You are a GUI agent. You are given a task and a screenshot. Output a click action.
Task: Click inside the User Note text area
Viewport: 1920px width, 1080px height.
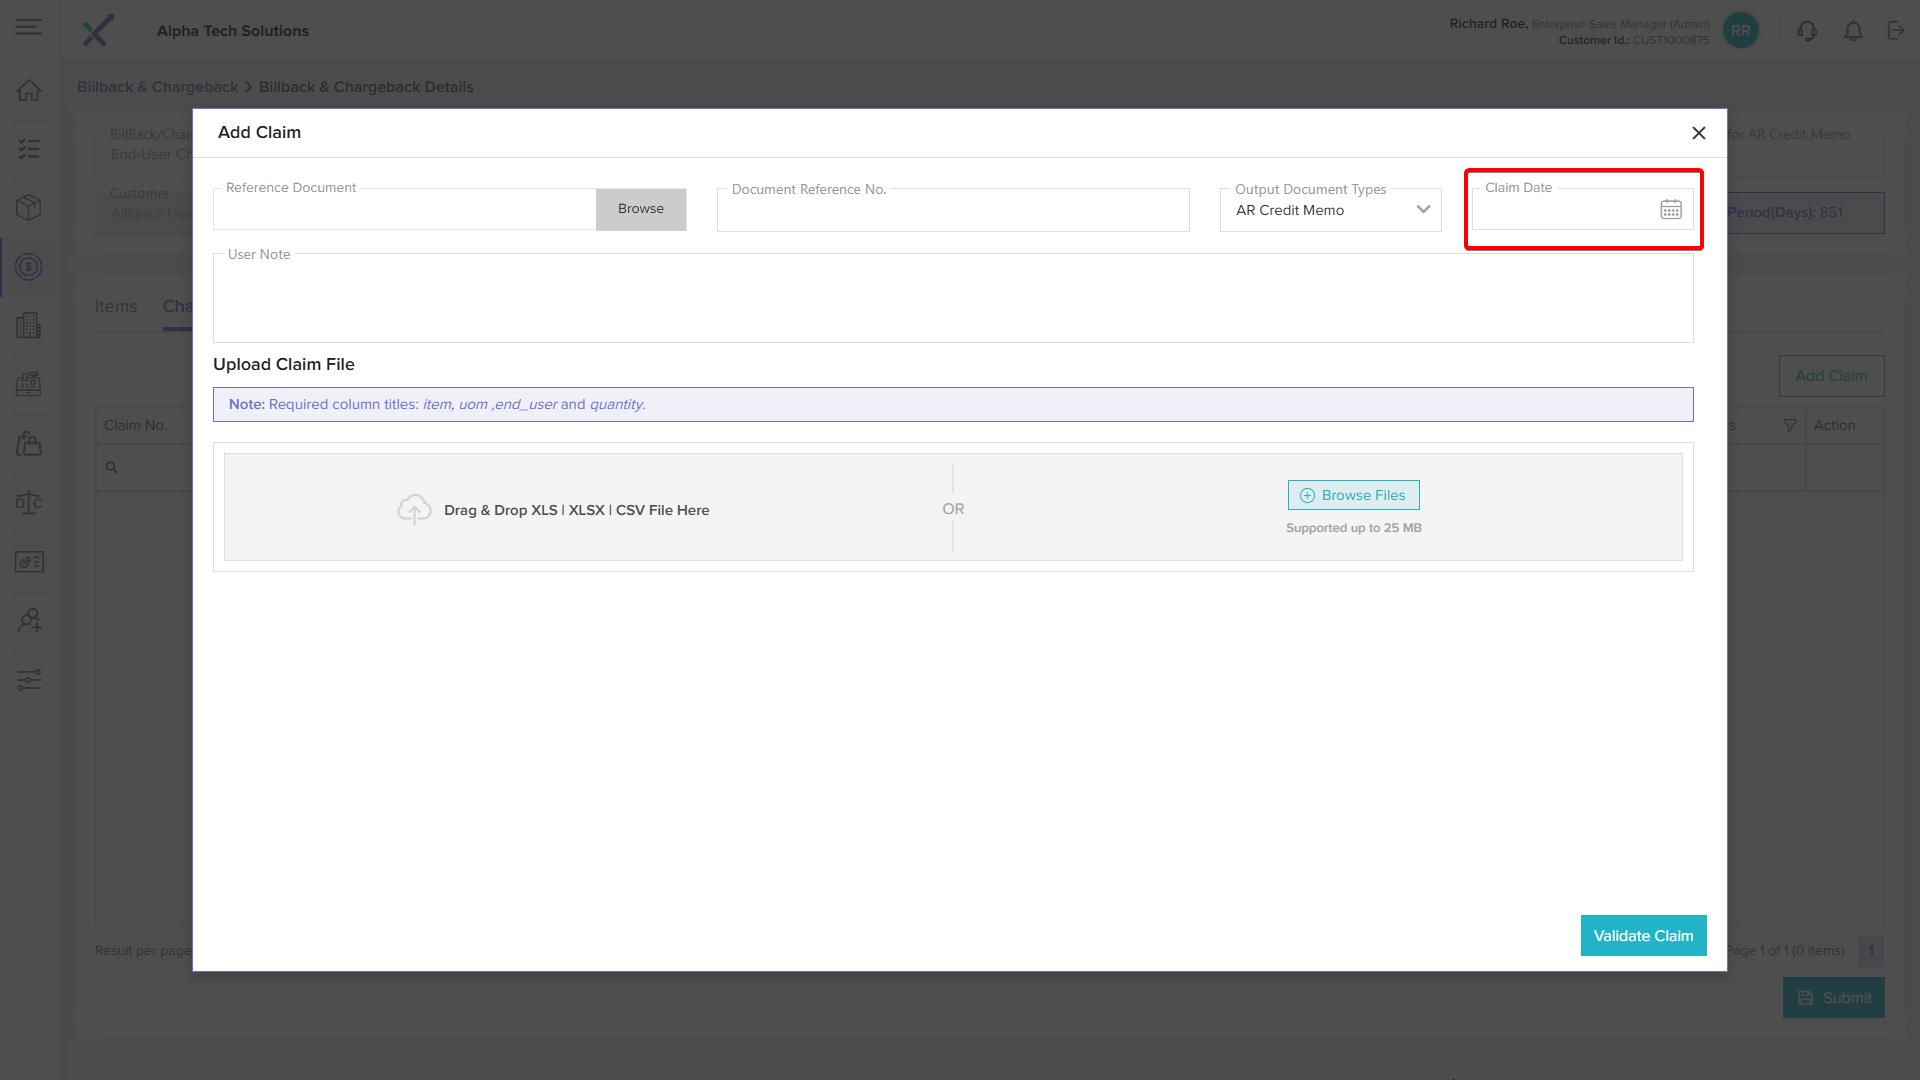(x=952, y=300)
